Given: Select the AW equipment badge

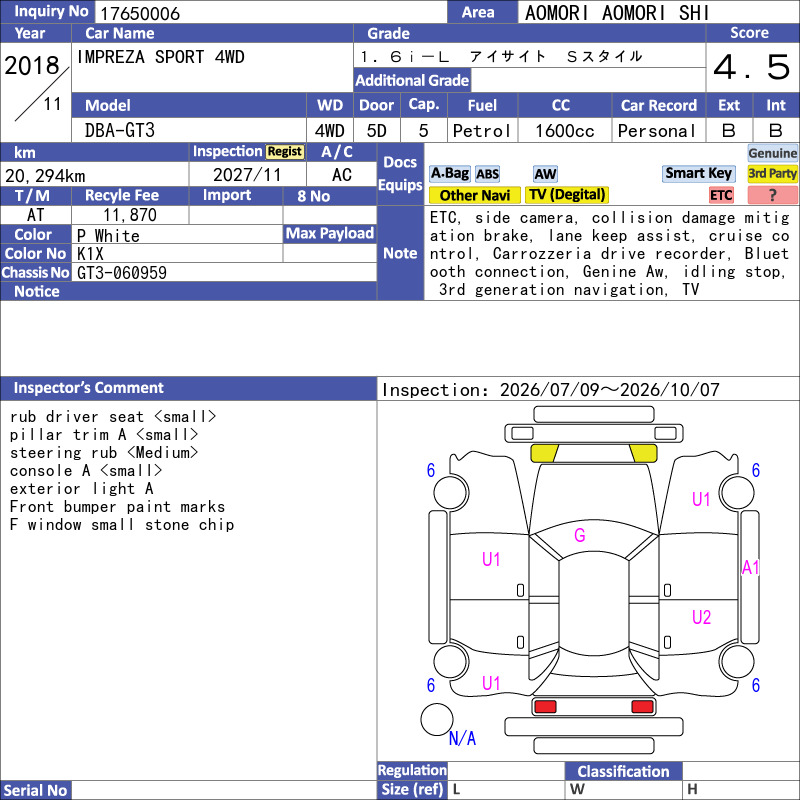Looking at the screenshot, I should 545,174.
